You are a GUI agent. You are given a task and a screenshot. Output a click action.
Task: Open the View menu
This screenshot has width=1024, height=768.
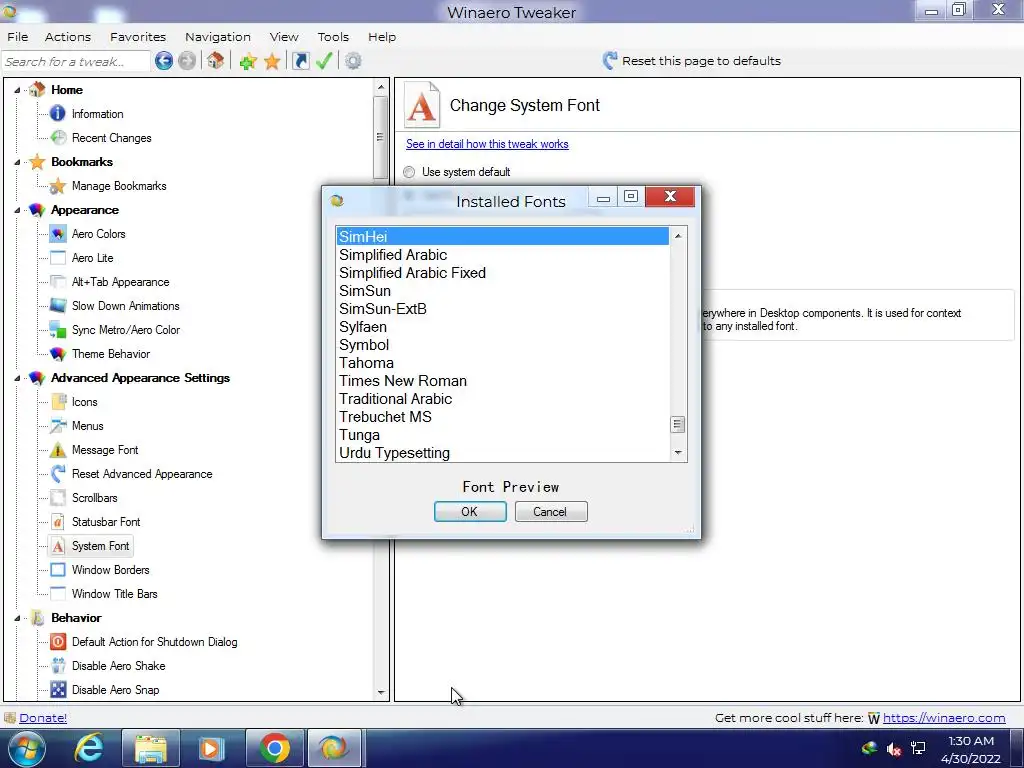283,37
